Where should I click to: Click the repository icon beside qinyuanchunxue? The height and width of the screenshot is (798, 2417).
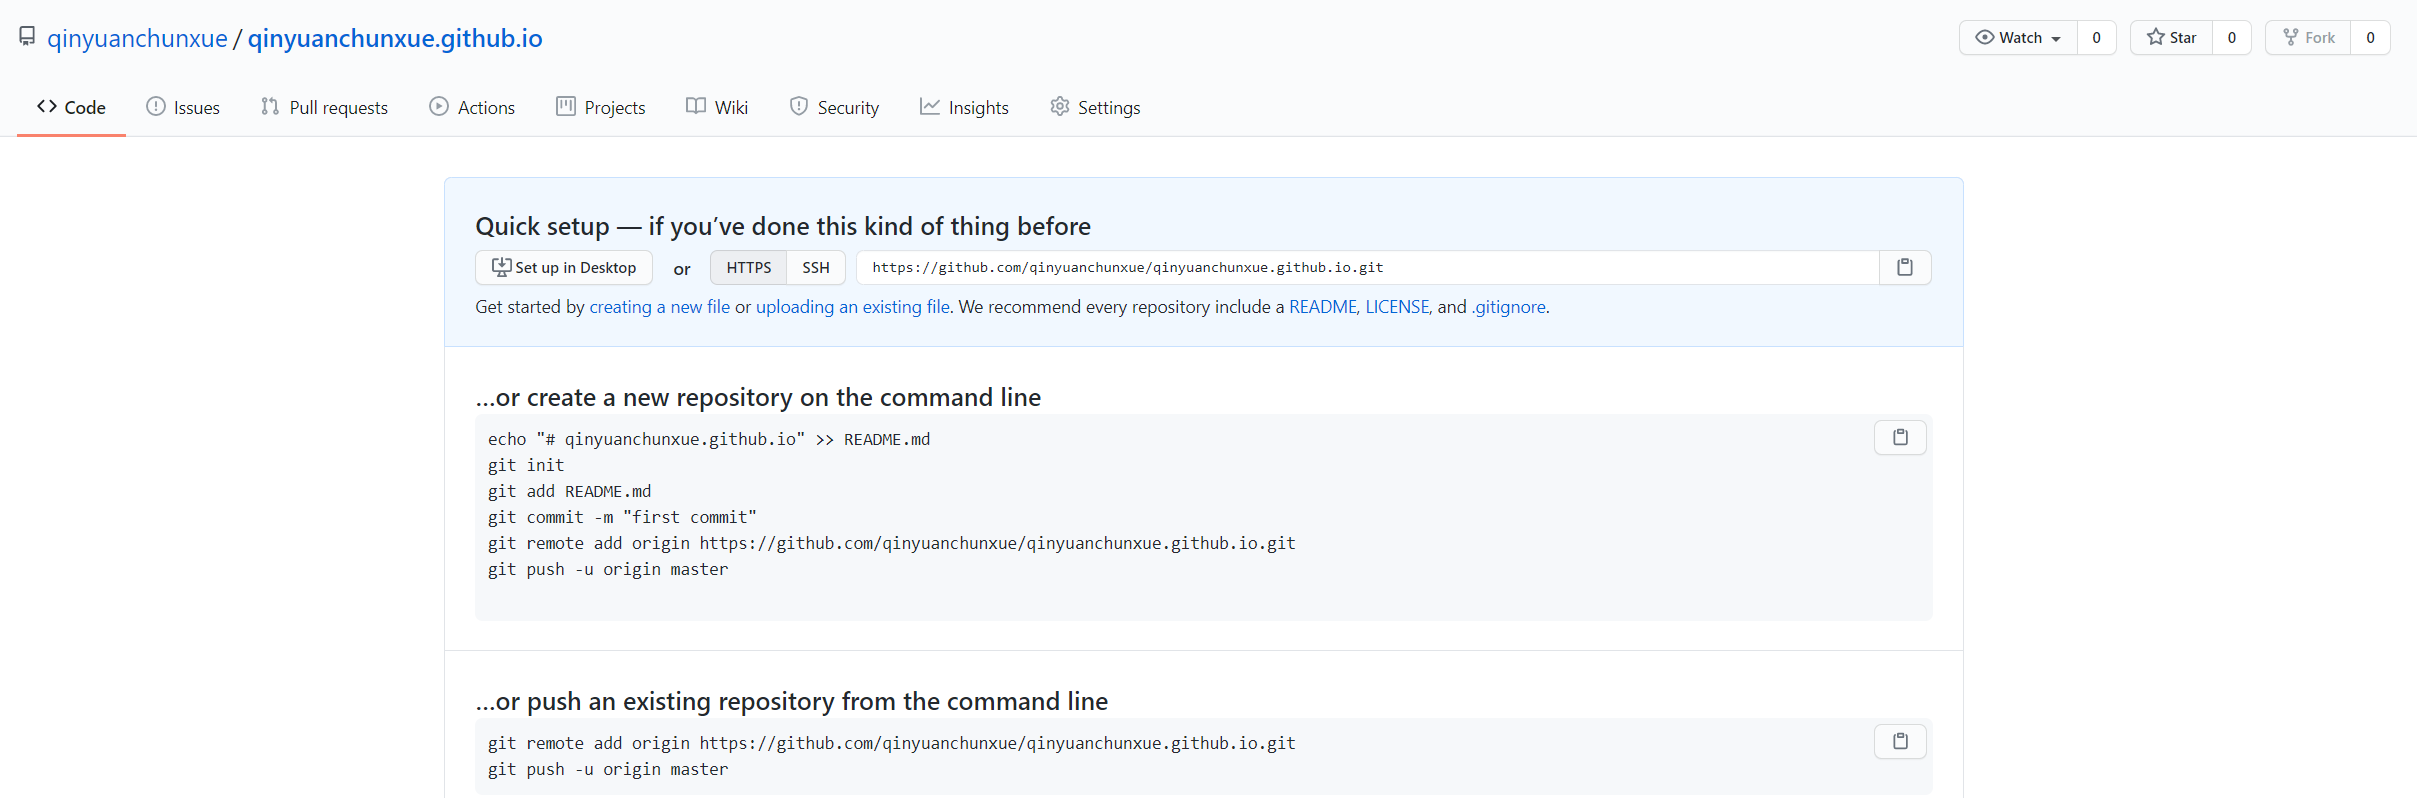tap(27, 37)
